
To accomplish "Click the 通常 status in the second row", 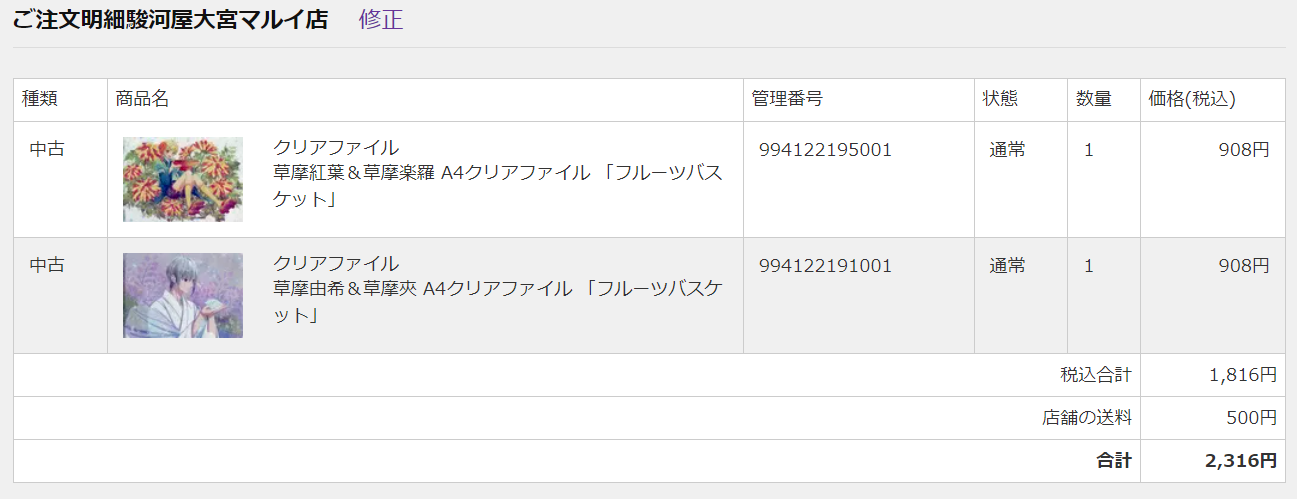I will pos(1008,266).
